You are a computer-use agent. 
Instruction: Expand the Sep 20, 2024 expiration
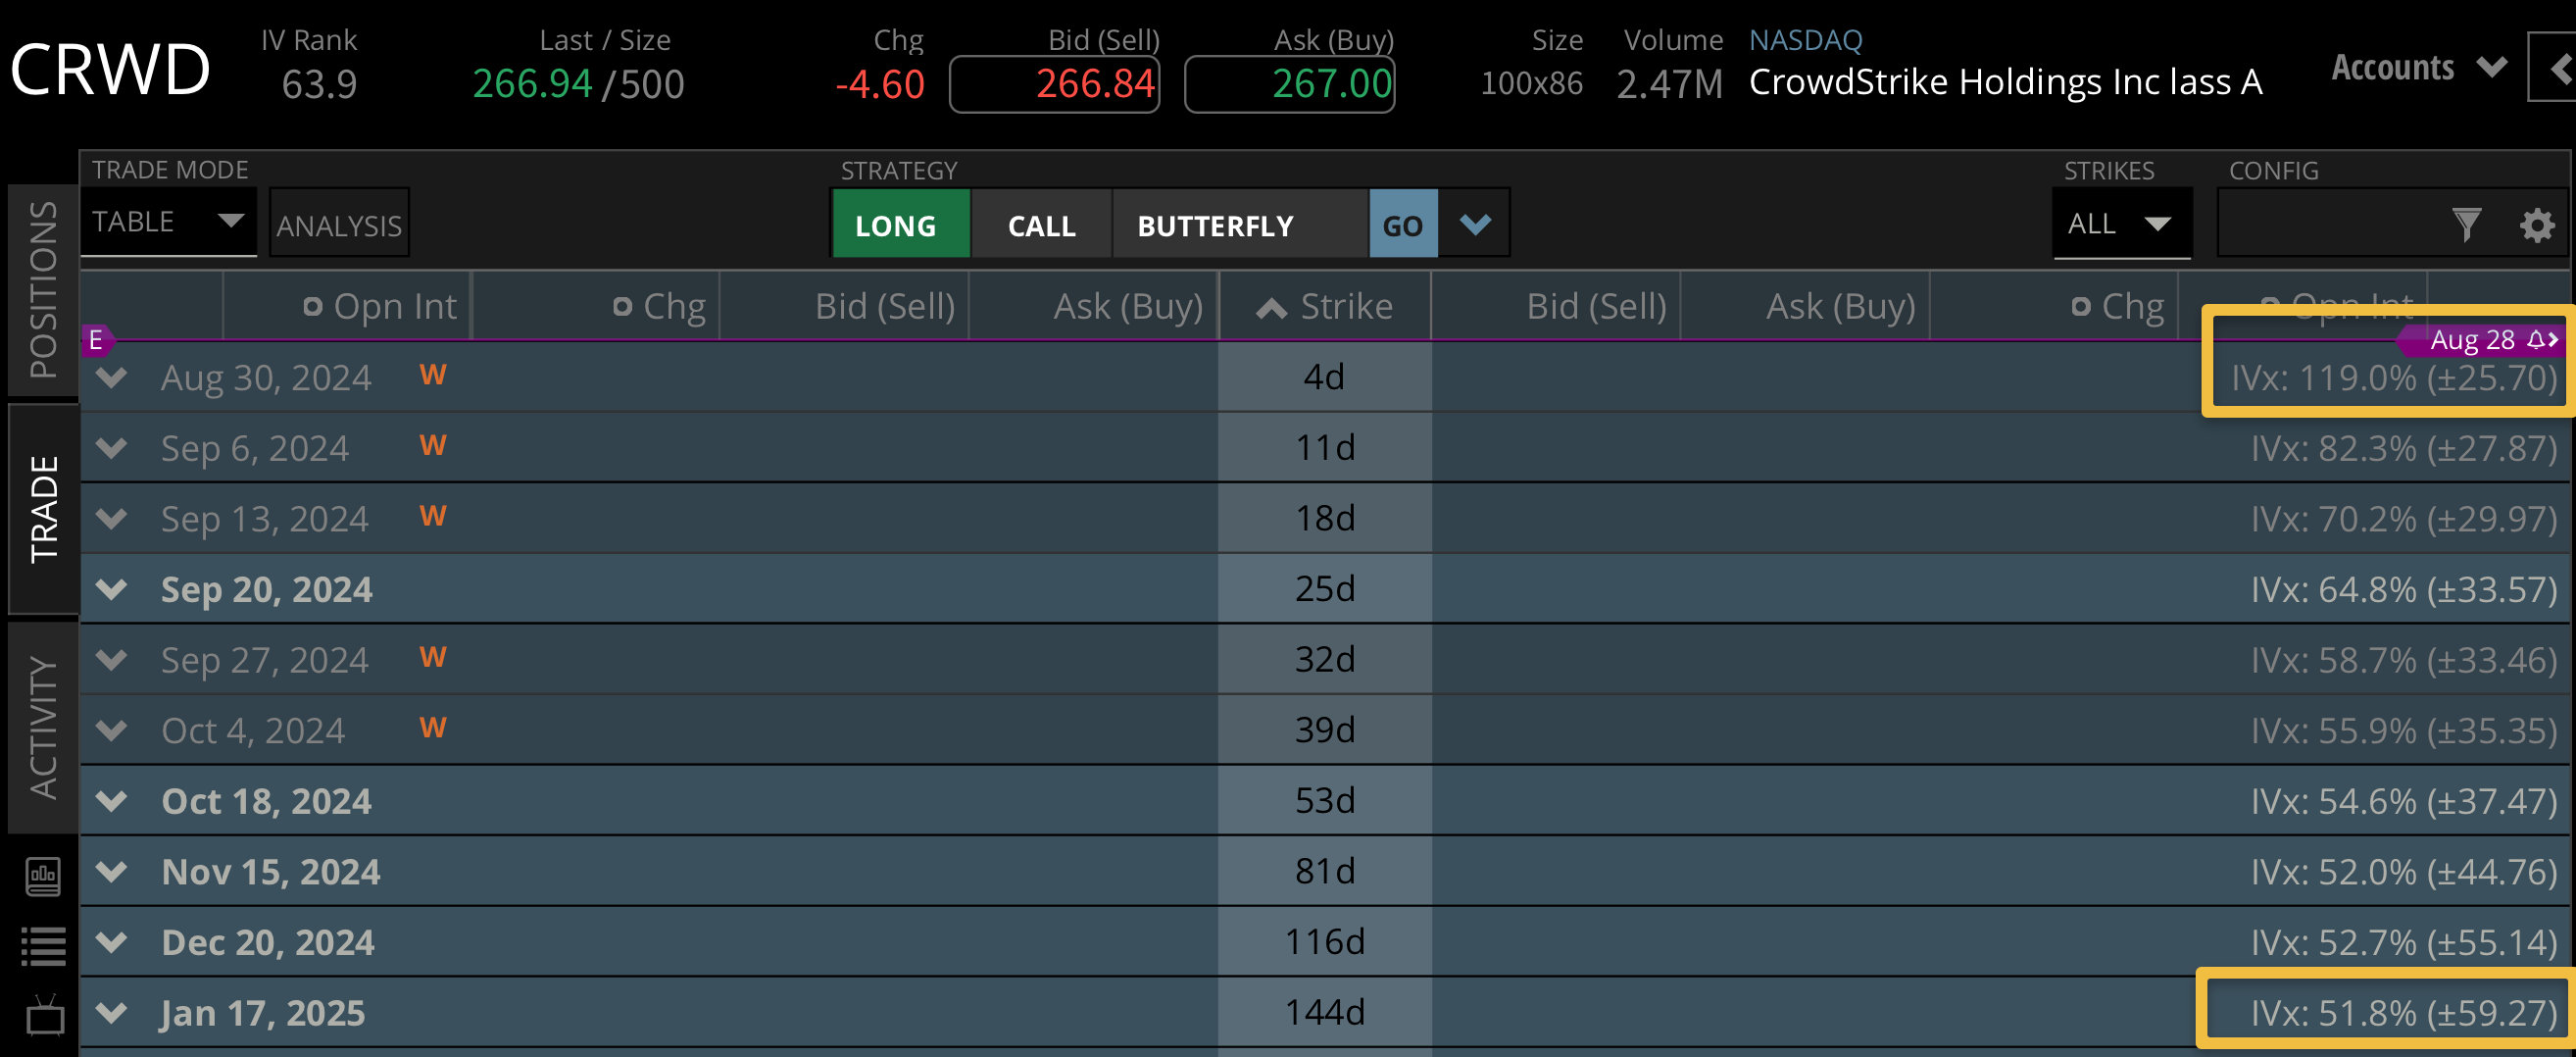coord(112,589)
